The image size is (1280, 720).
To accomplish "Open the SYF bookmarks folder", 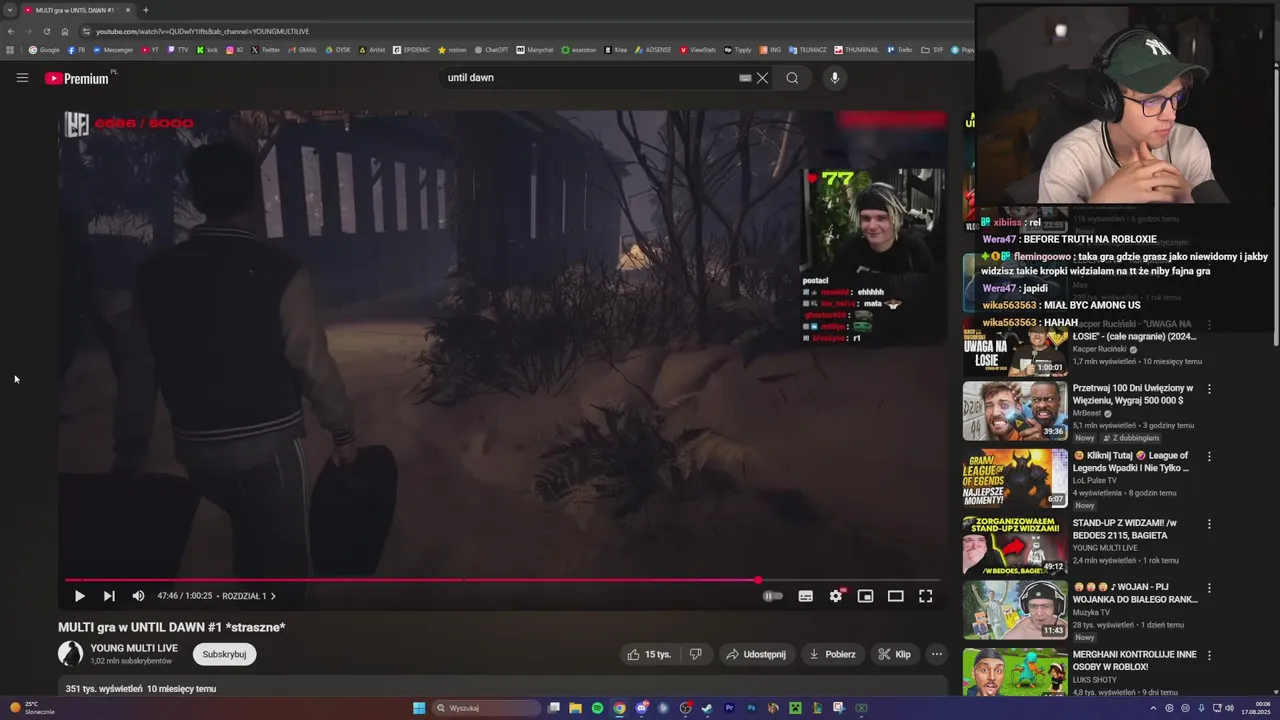I will coord(933,50).
